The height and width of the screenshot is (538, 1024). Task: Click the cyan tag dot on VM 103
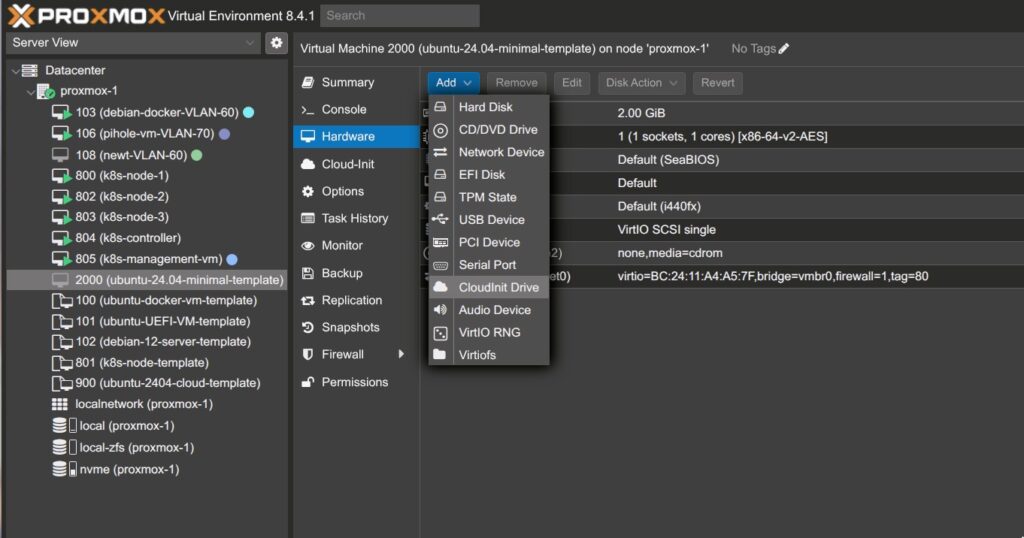(249, 112)
